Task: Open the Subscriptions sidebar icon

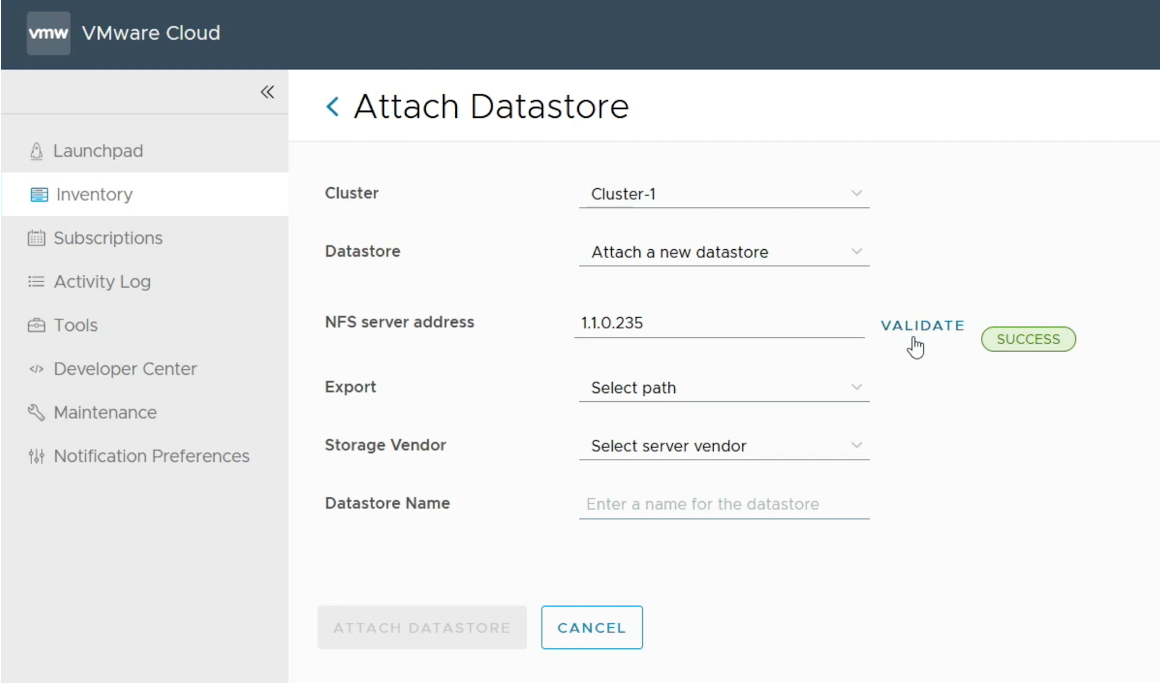Action: (x=37, y=238)
